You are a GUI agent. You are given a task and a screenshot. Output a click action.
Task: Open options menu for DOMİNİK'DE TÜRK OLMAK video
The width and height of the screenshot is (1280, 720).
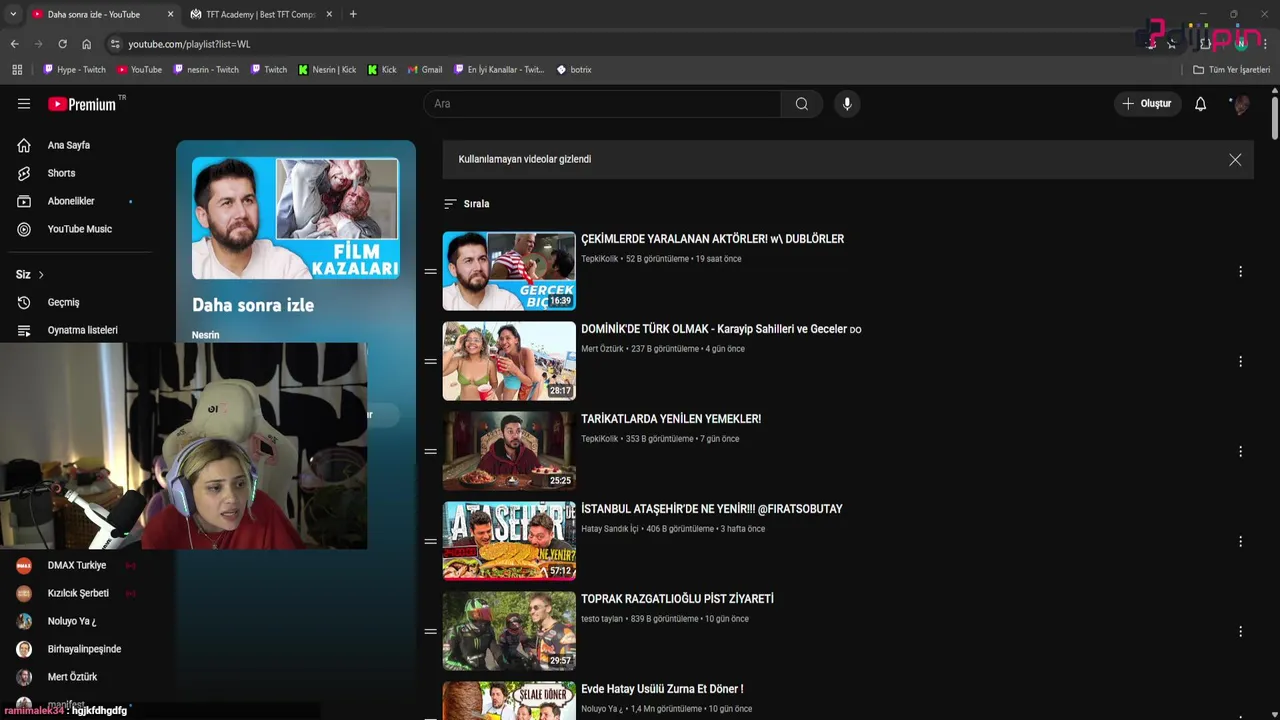[1240, 362]
